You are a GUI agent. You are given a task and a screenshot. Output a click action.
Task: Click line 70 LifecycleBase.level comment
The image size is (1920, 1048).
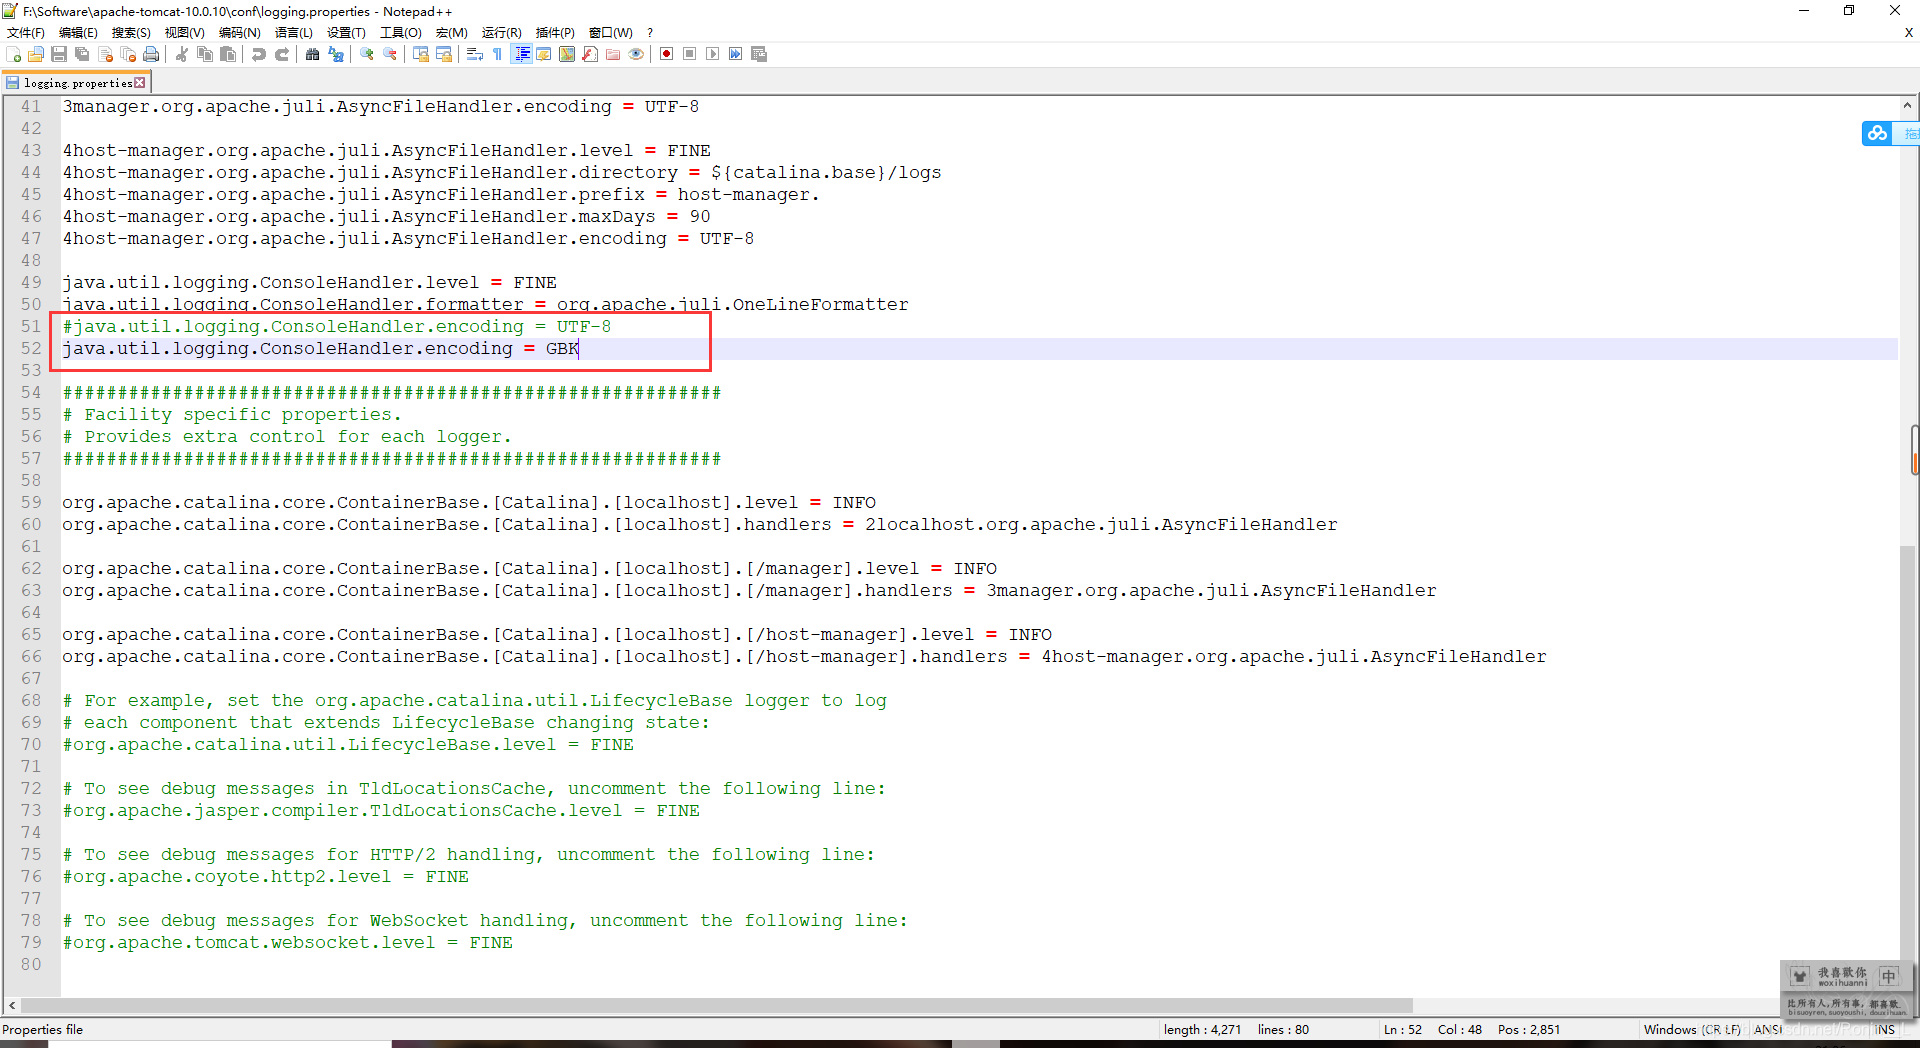point(348,745)
